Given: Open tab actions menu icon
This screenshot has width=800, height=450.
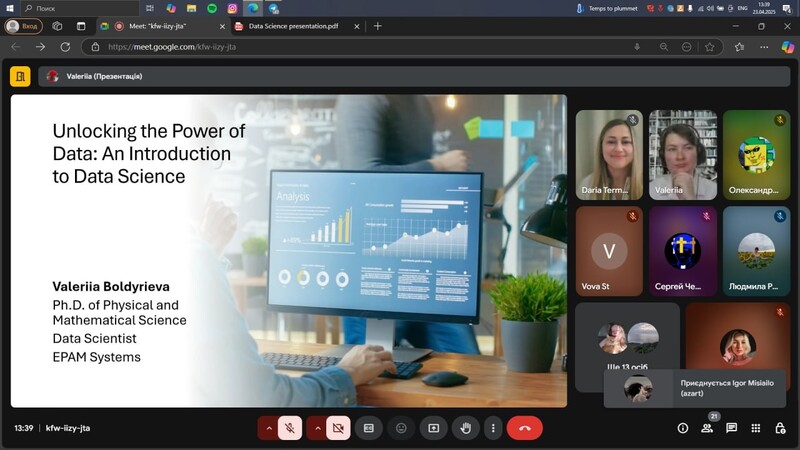Looking at the screenshot, I should (81, 26).
